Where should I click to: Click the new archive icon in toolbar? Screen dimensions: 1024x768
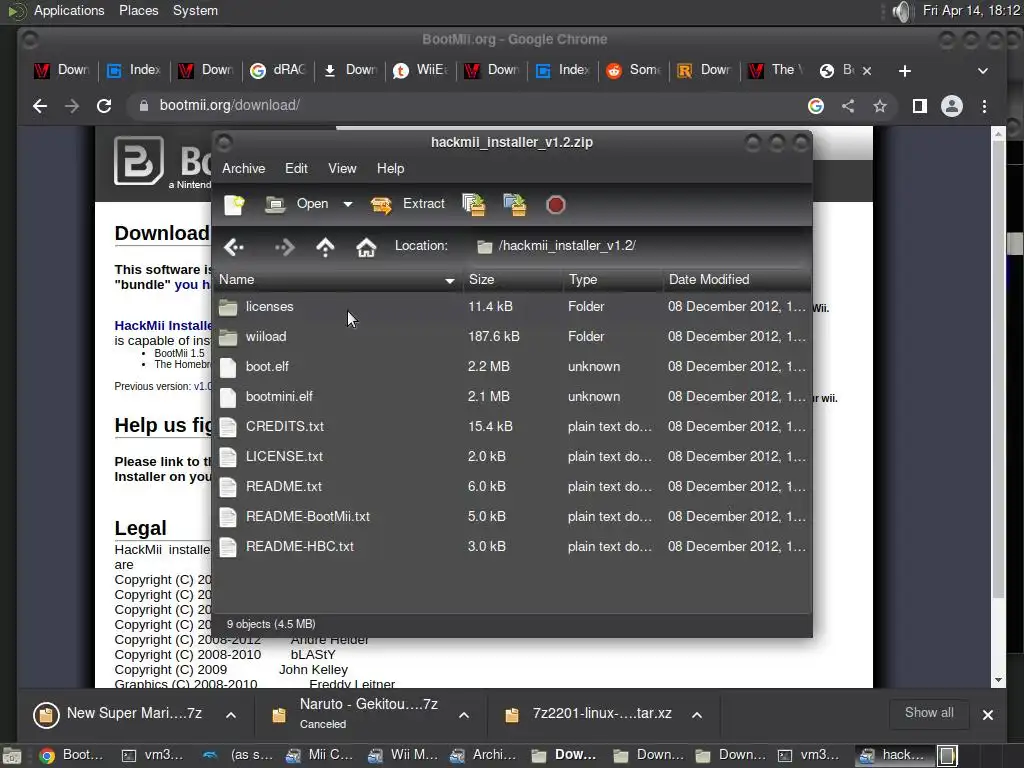pyautogui.click(x=234, y=204)
